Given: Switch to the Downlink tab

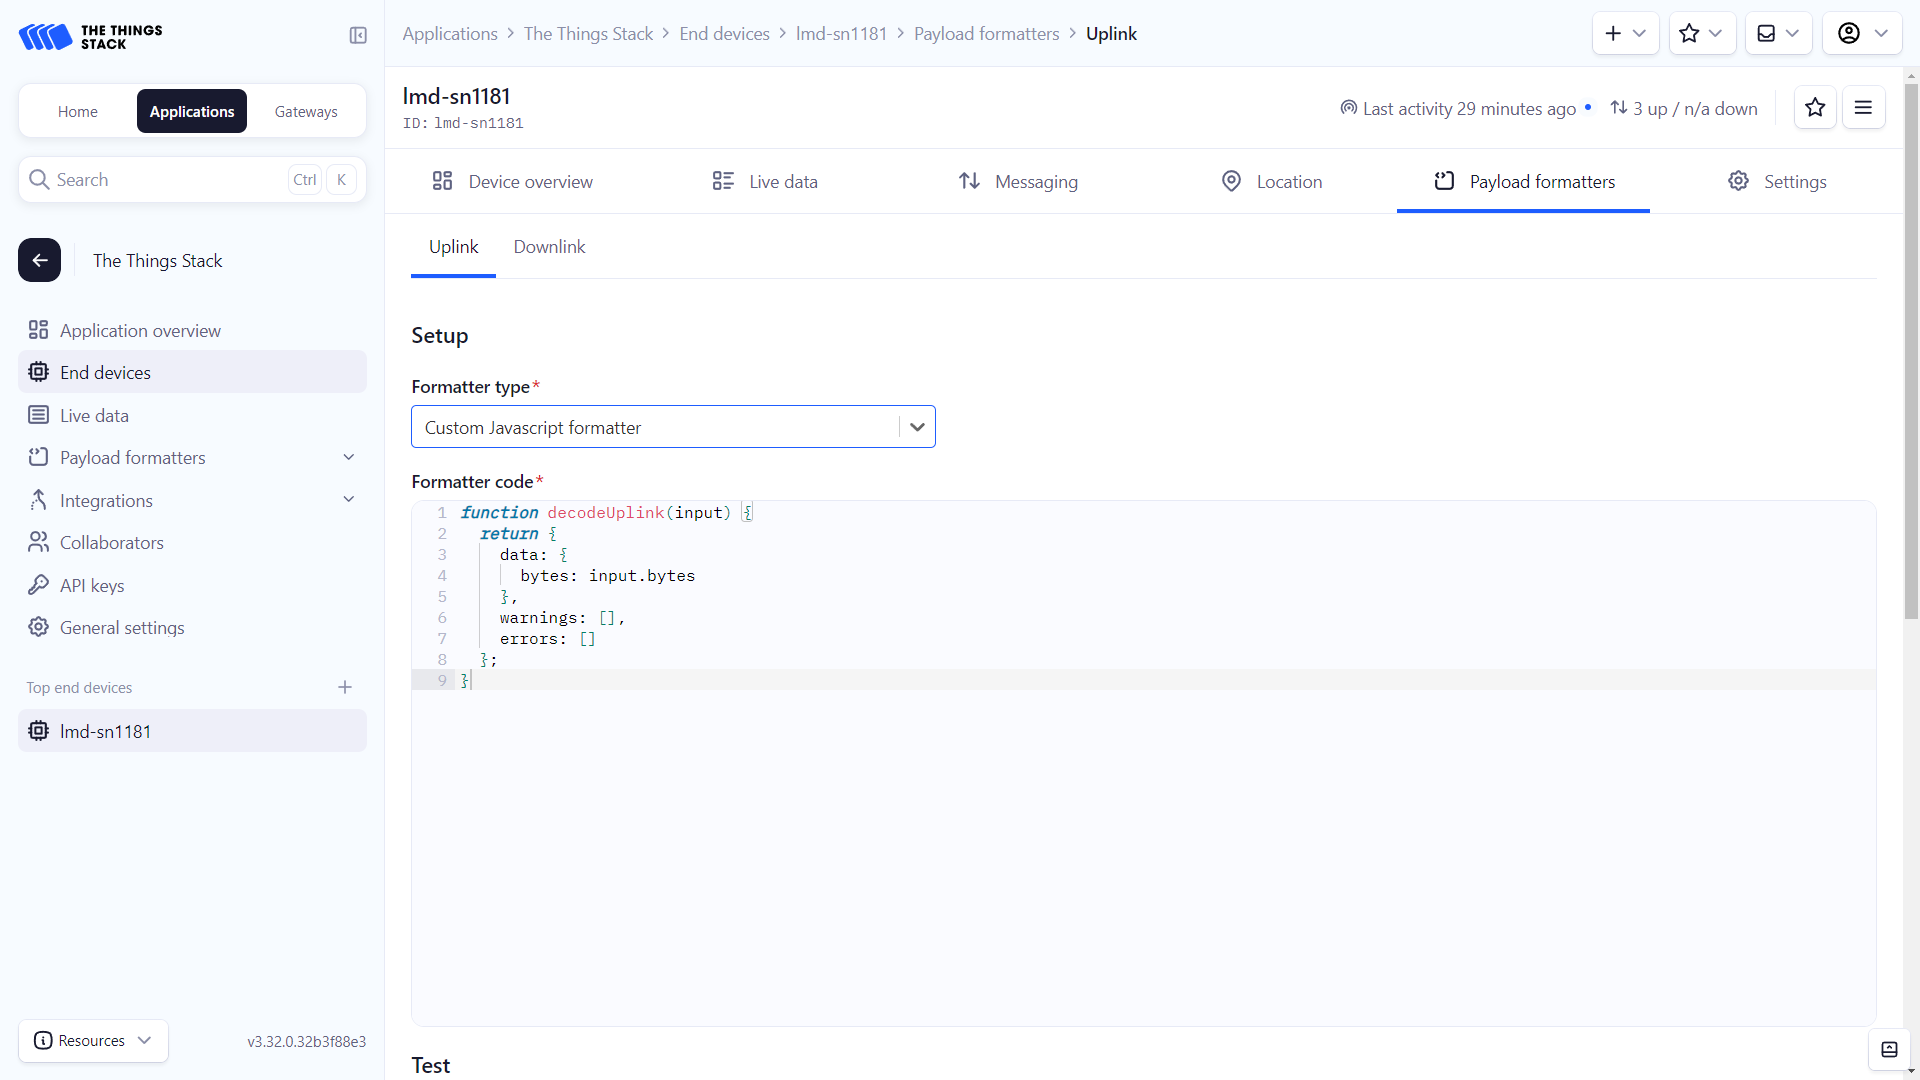Looking at the screenshot, I should [x=549, y=247].
